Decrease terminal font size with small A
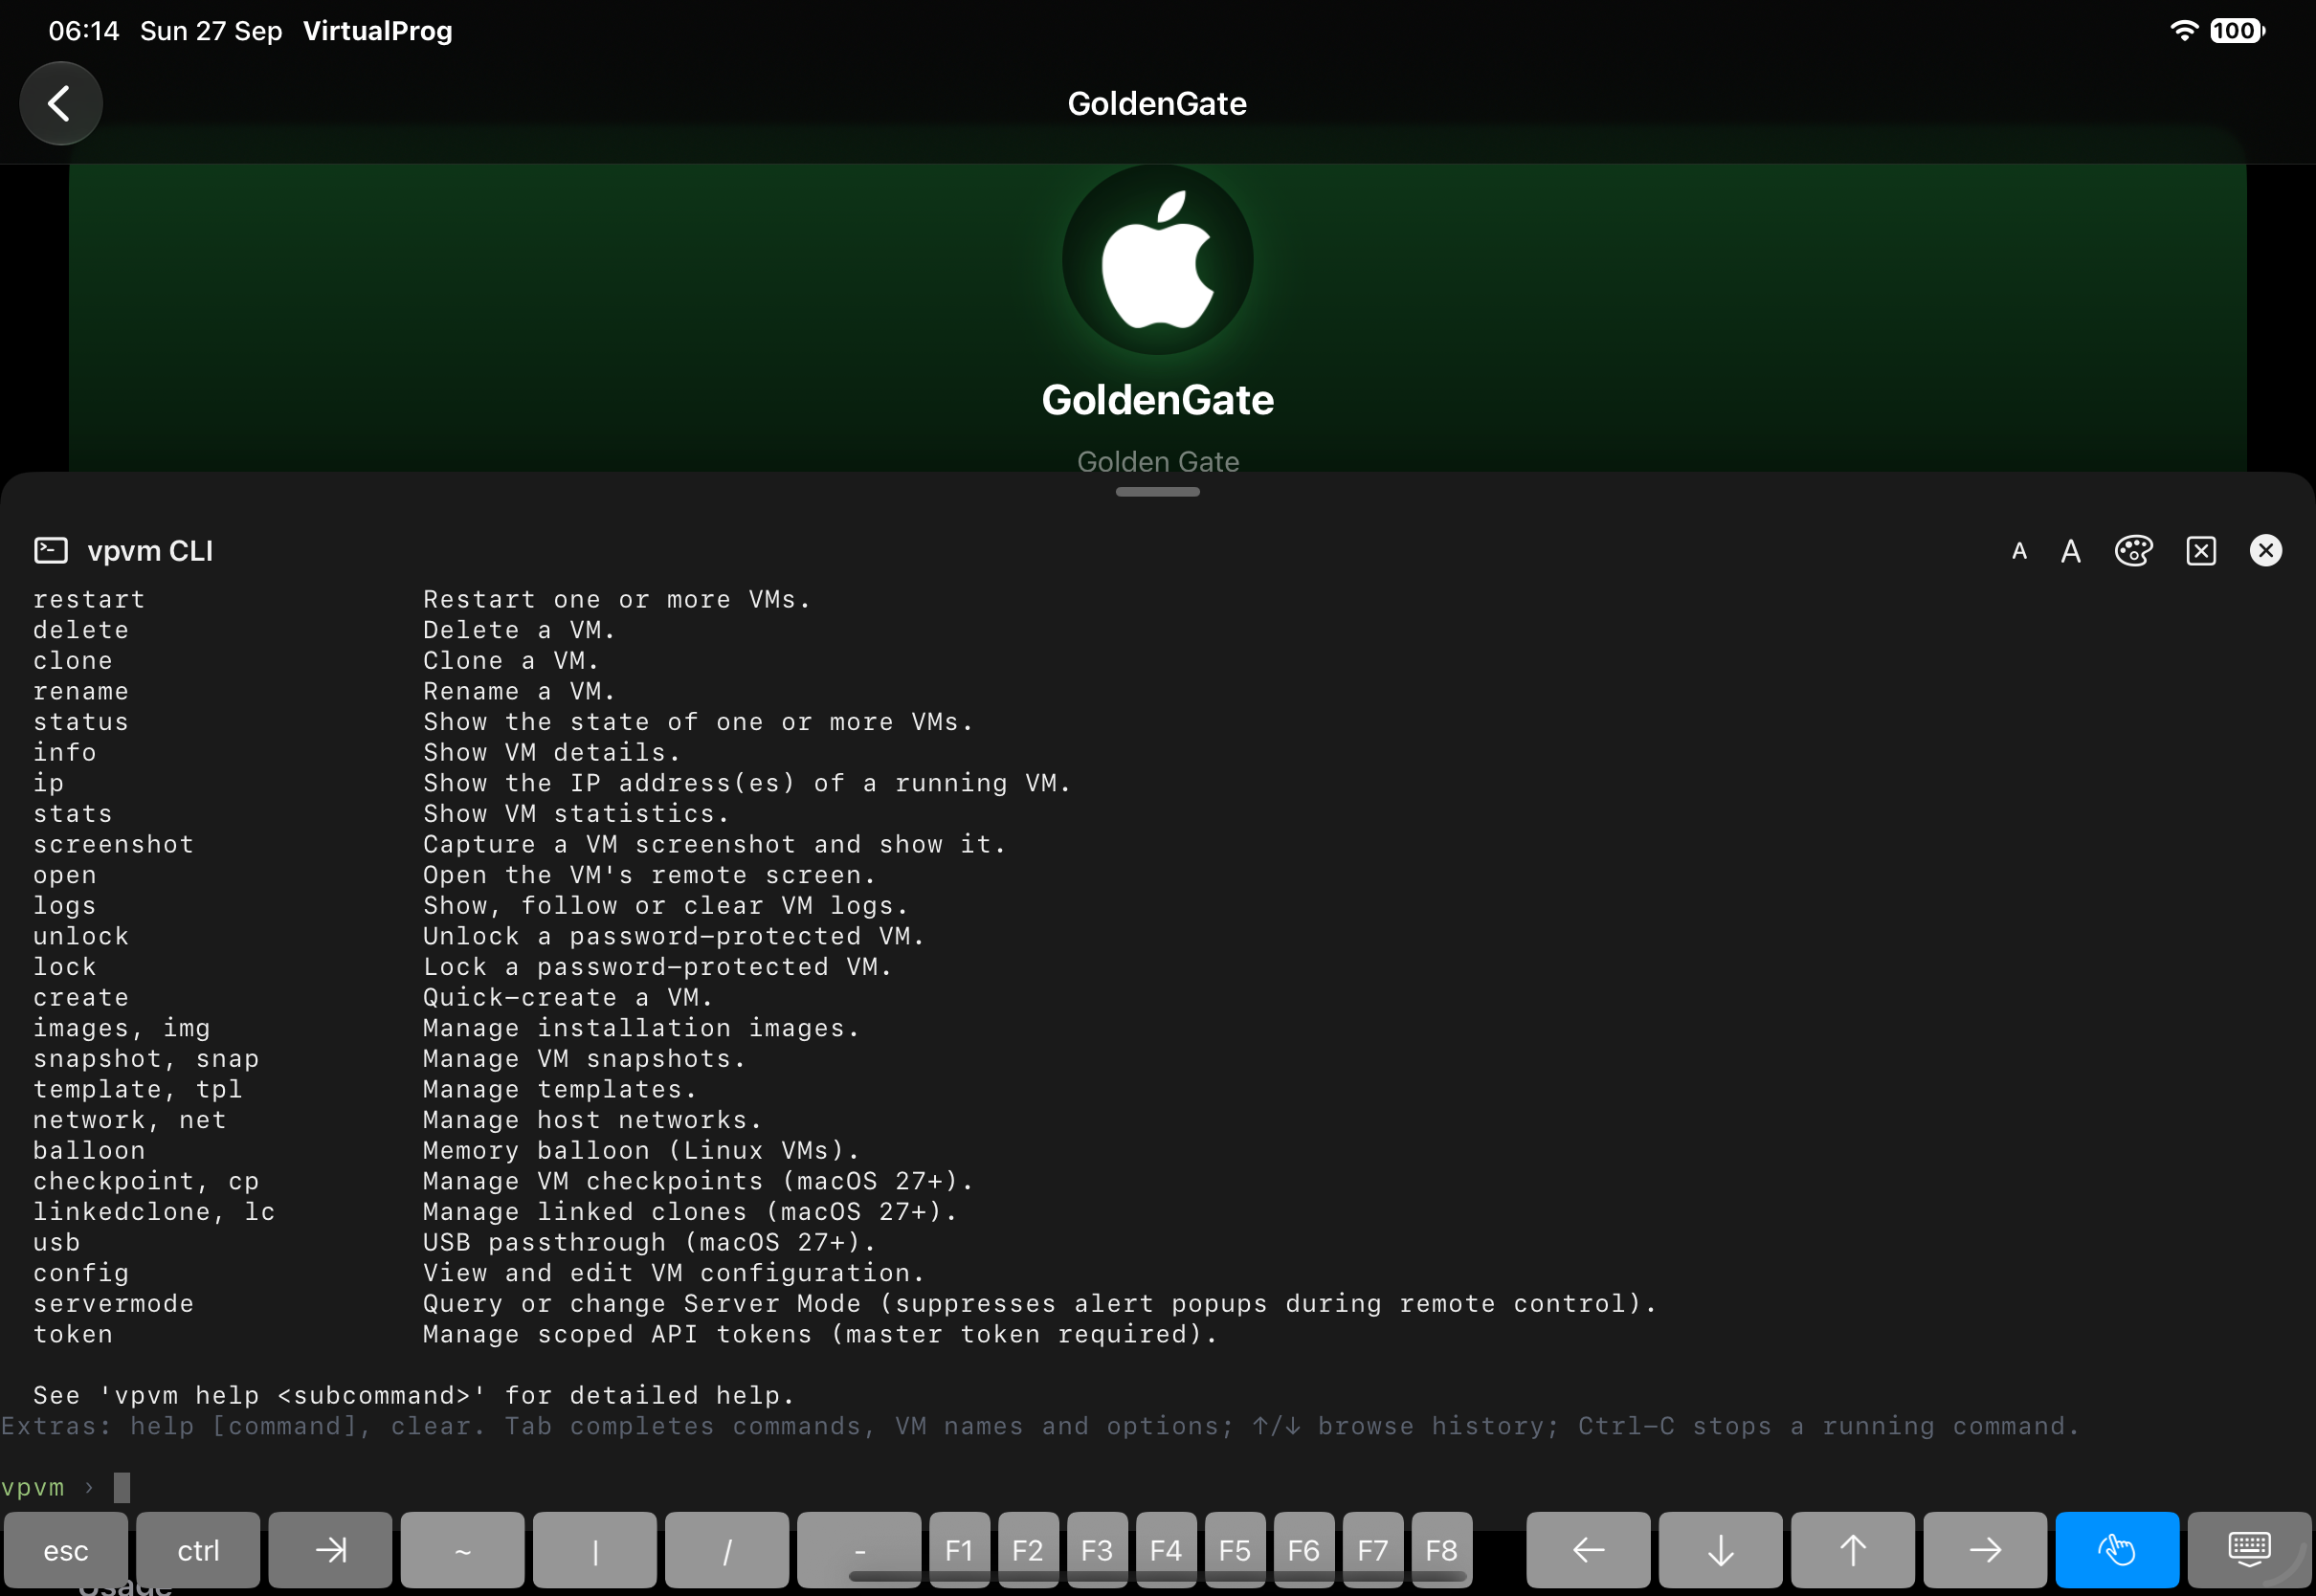Image resolution: width=2316 pixels, height=1596 pixels. point(2019,551)
